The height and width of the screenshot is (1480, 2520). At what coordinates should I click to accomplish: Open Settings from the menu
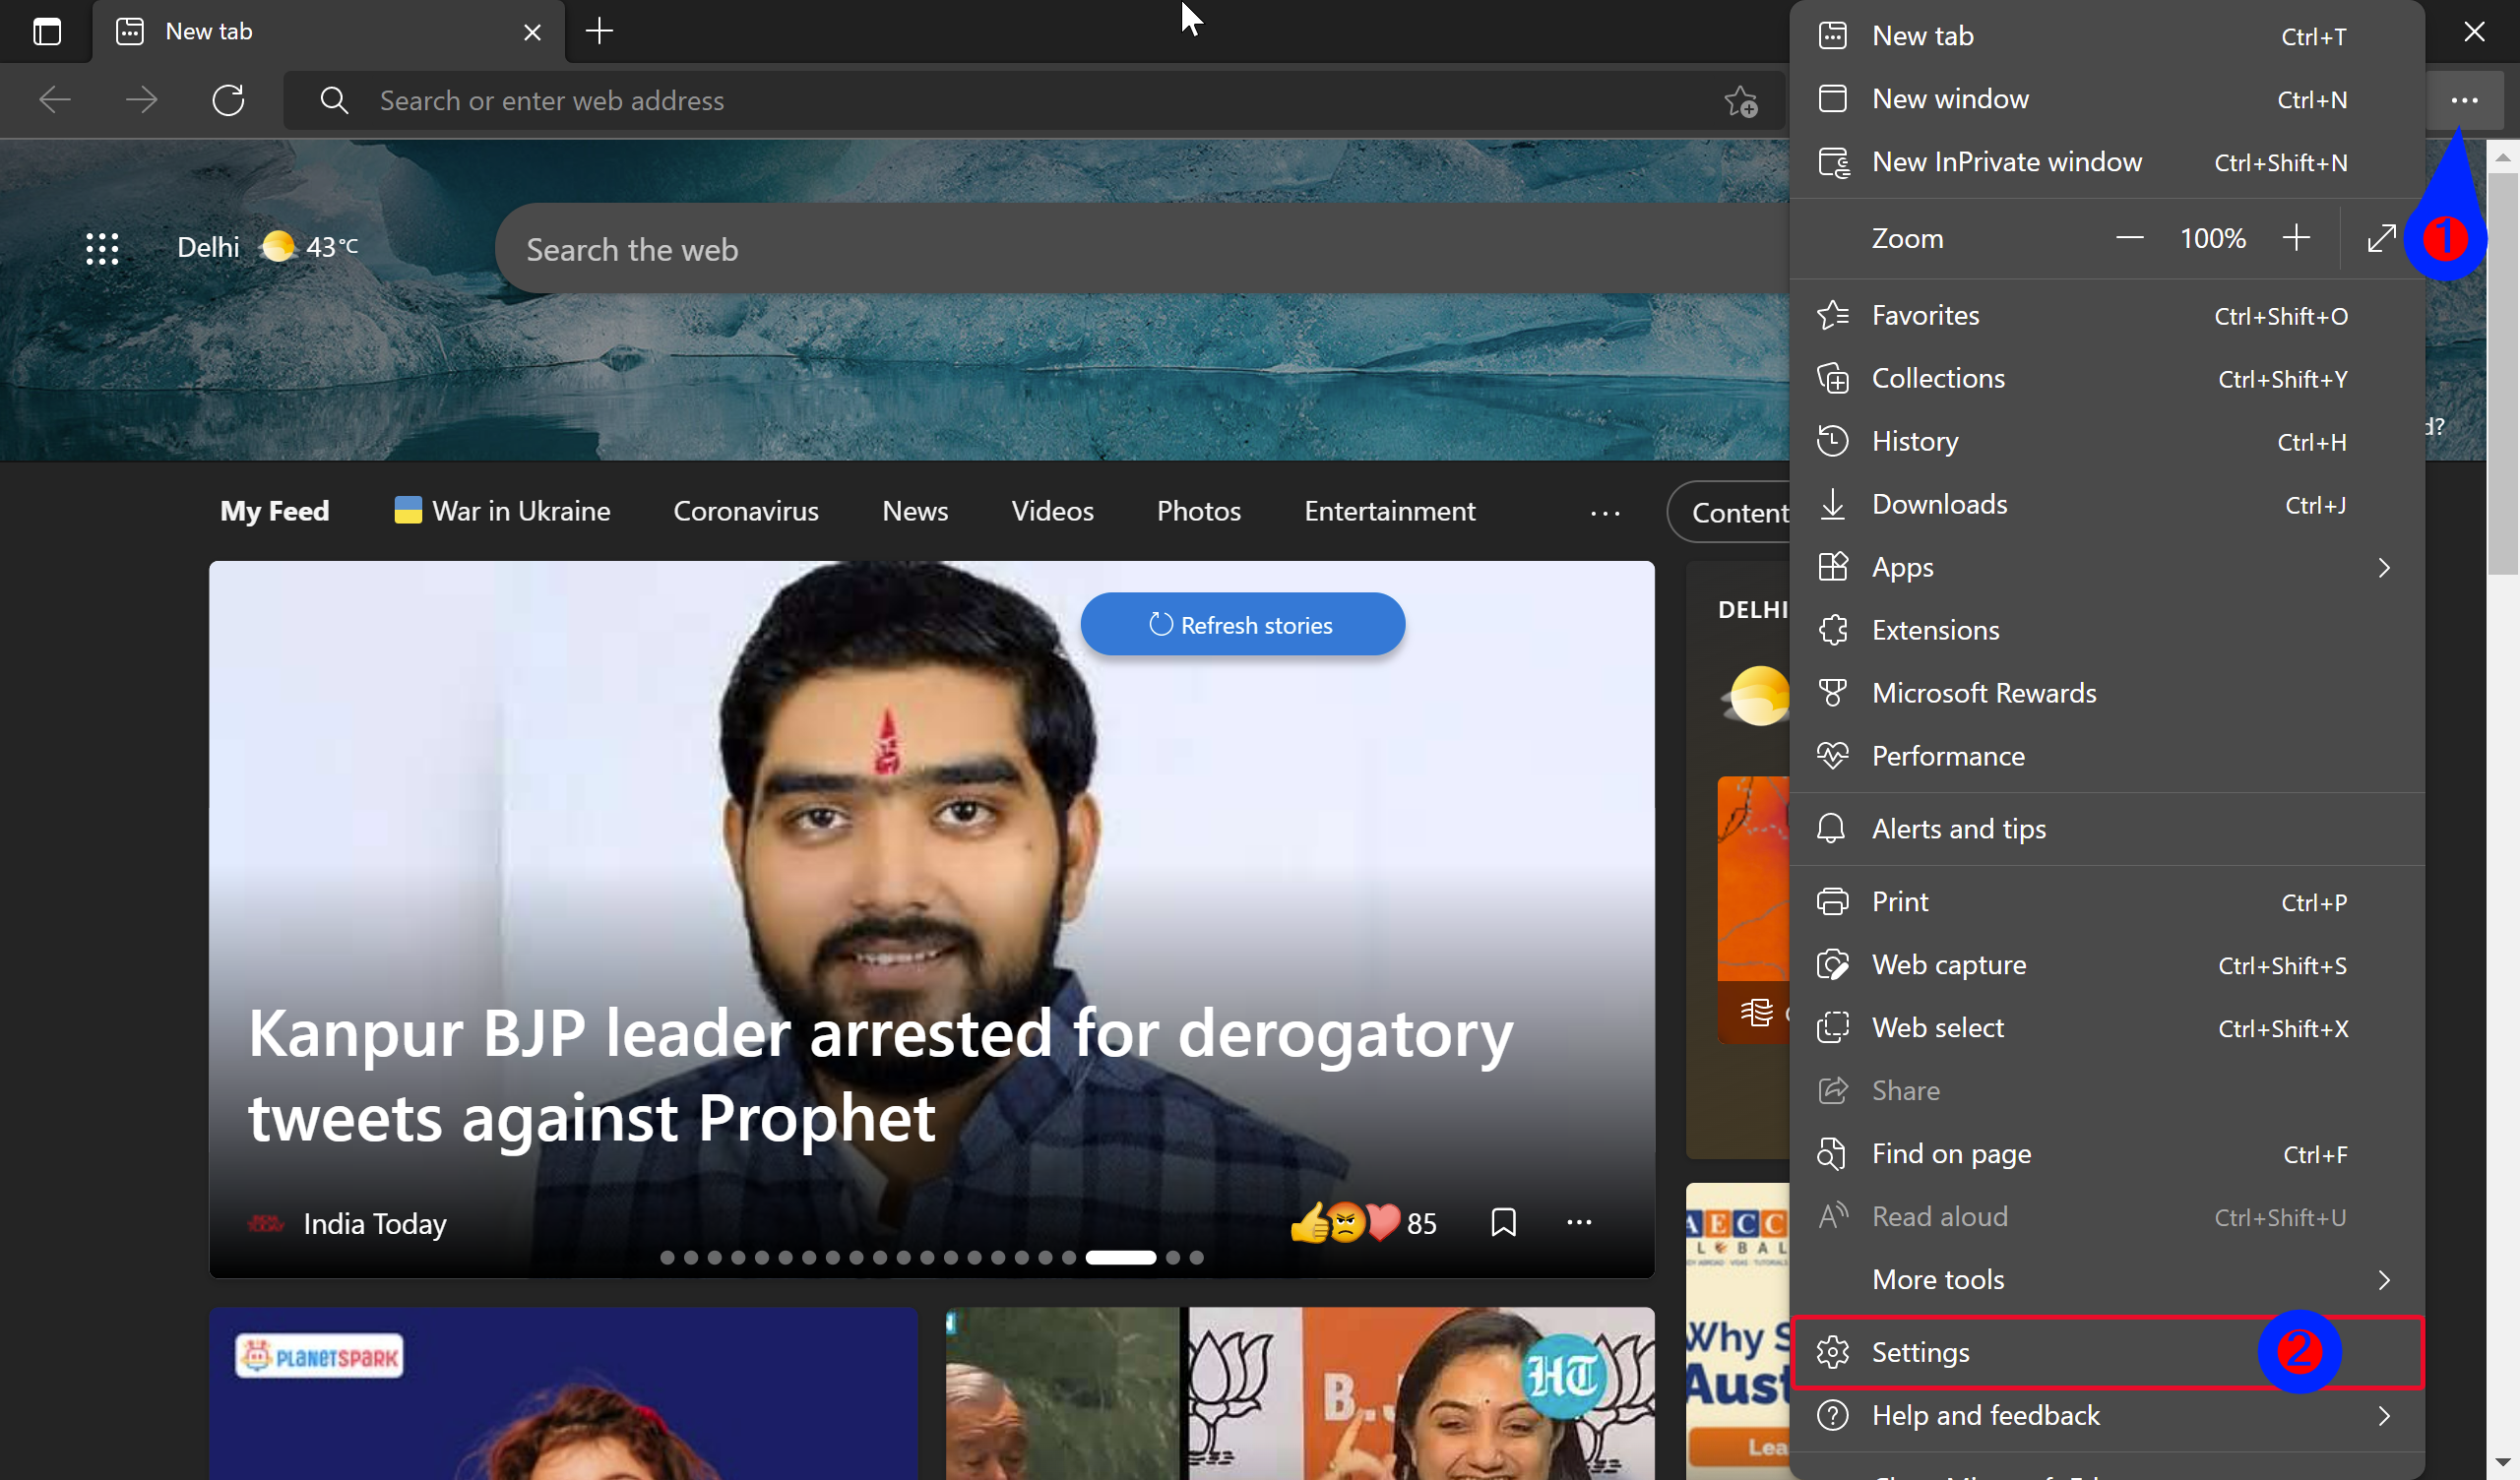(x=2106, y=1353)
